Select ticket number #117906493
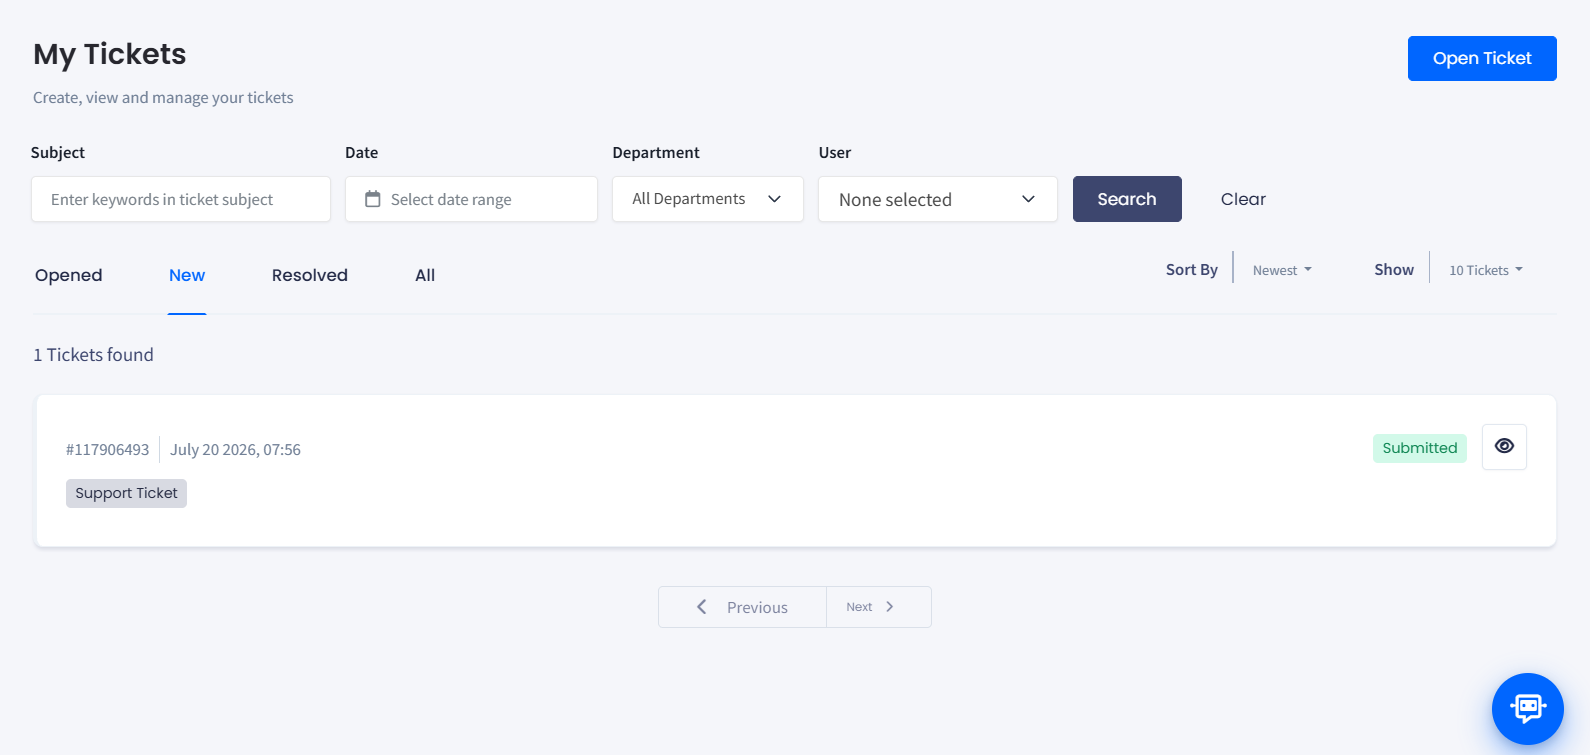The image size is (1590, 755). click(107, 450)
